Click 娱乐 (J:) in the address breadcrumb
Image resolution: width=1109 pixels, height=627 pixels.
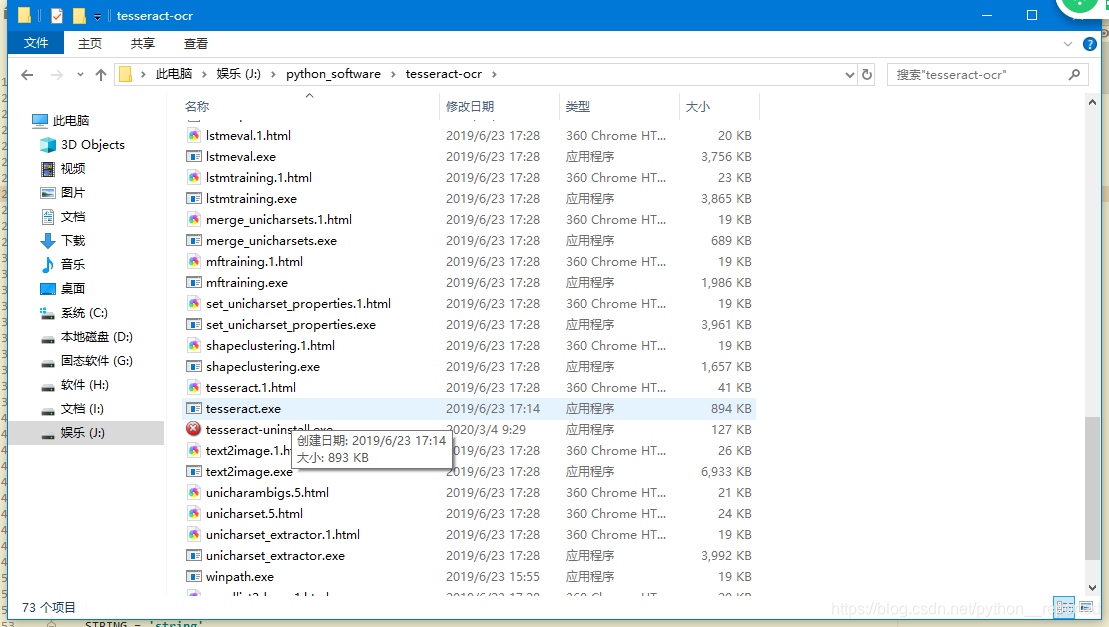(x=238, y=74)
